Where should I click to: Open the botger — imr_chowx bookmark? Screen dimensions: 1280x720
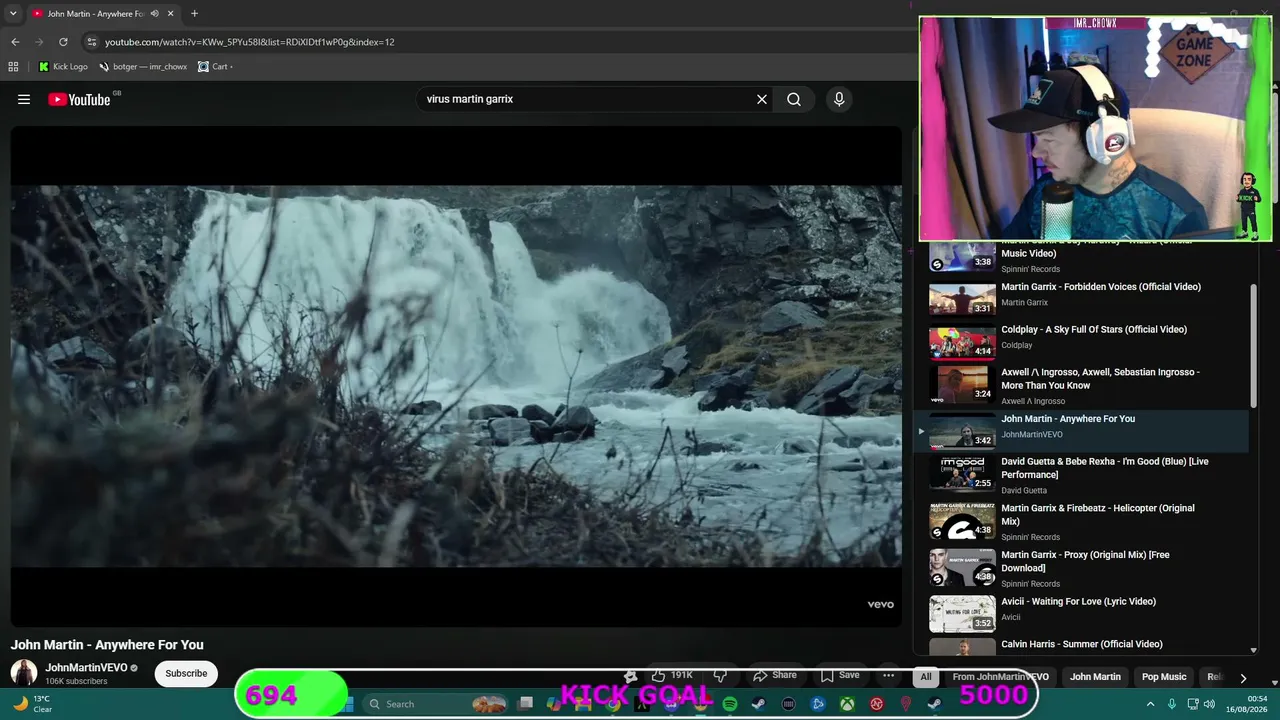[x=143, y=67]
